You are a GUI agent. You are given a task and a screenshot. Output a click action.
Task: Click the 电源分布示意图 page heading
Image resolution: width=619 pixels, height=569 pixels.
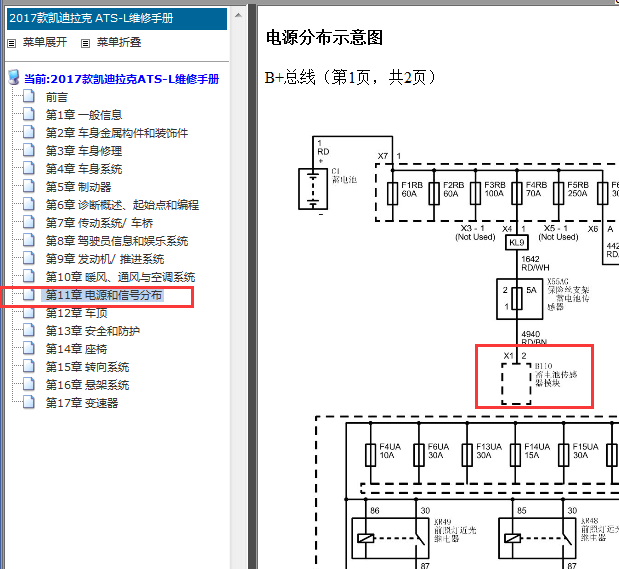[x=324, y=38]
